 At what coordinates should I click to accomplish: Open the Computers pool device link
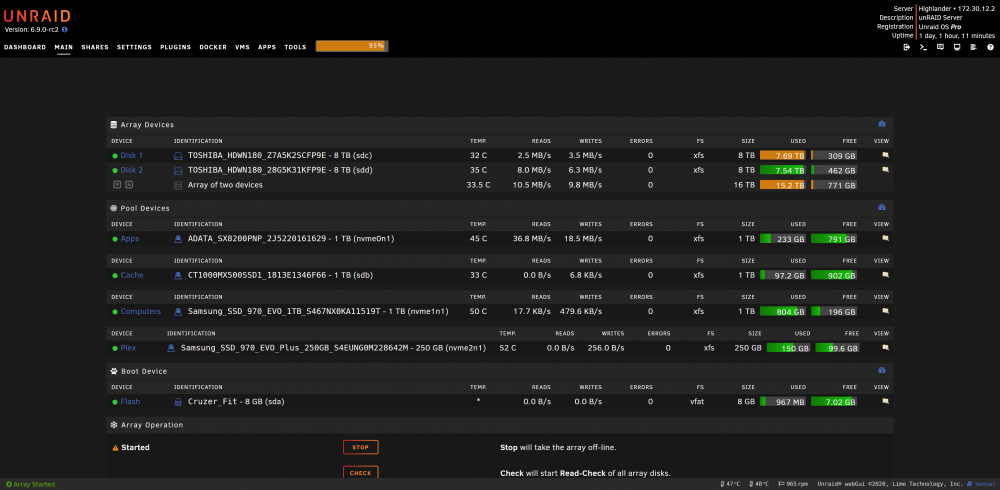140,311
